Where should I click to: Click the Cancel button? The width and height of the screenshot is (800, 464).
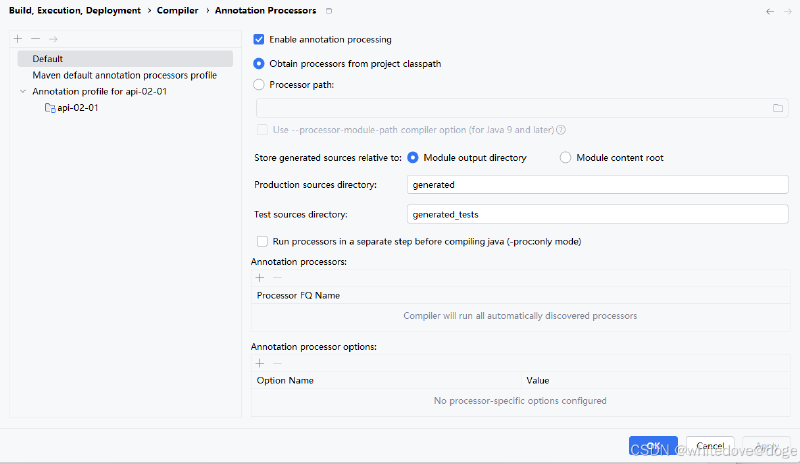(x=710, y=446)
